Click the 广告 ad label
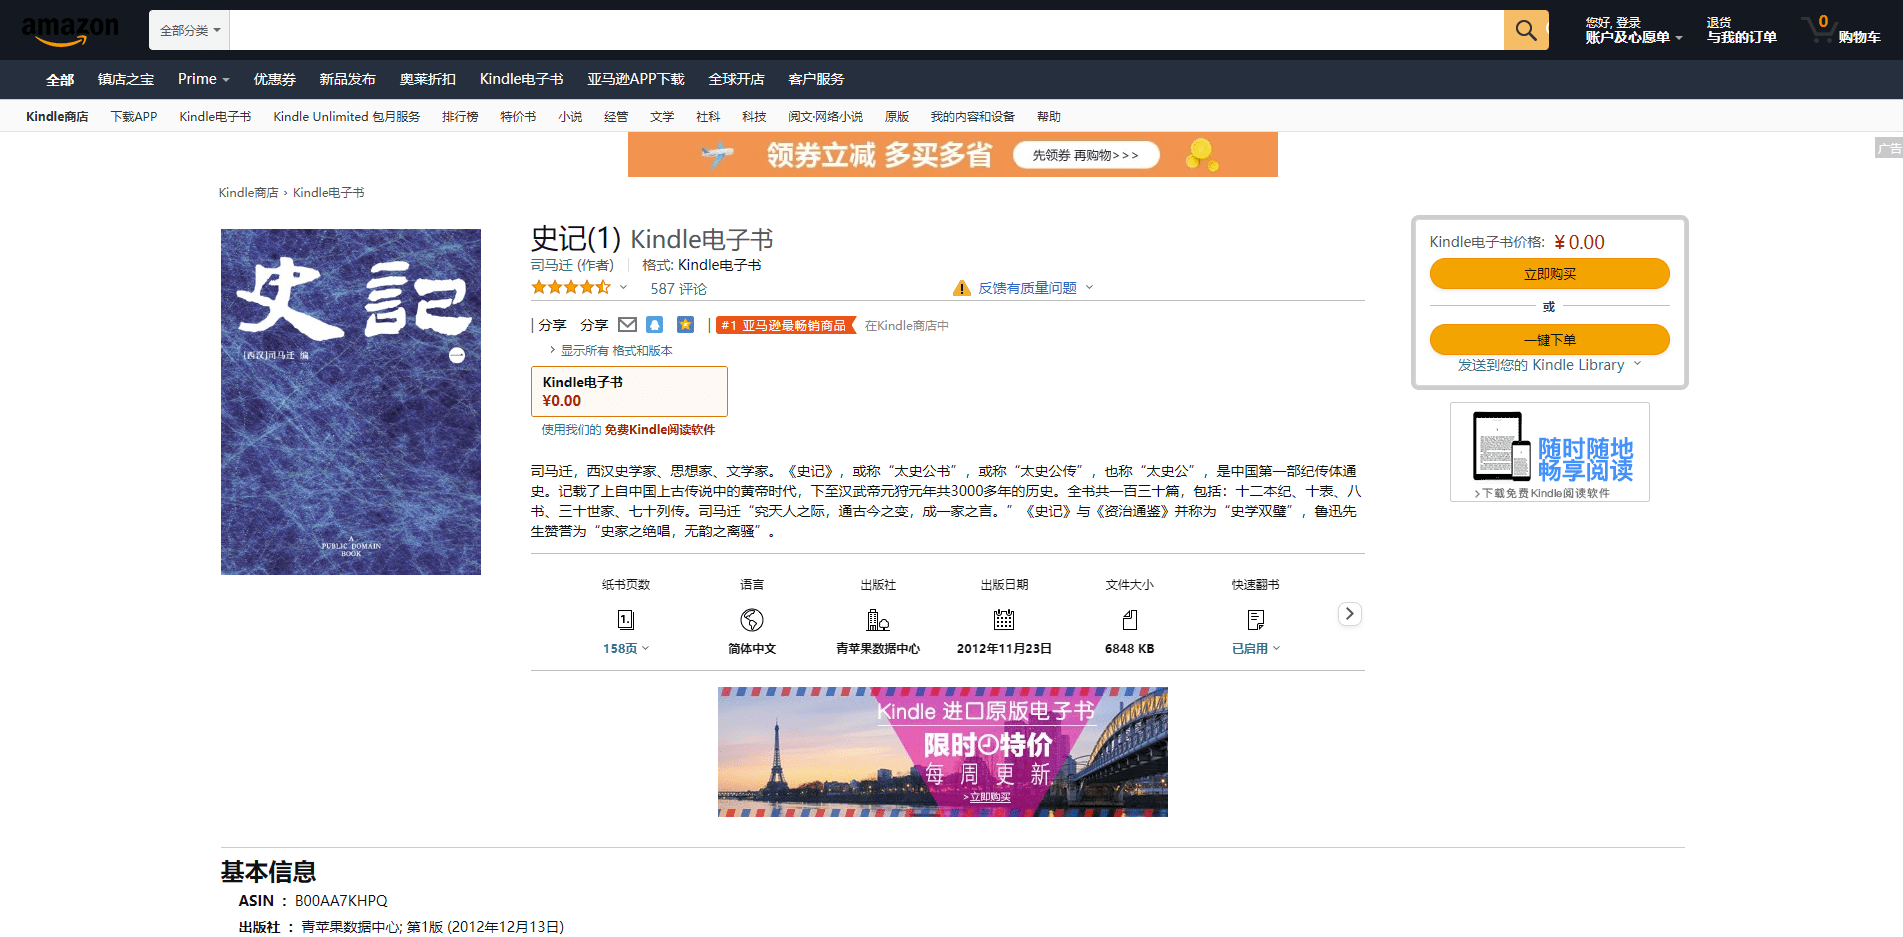Image resolution: width=1903 pixels, height=937 pixels. 1888,148
